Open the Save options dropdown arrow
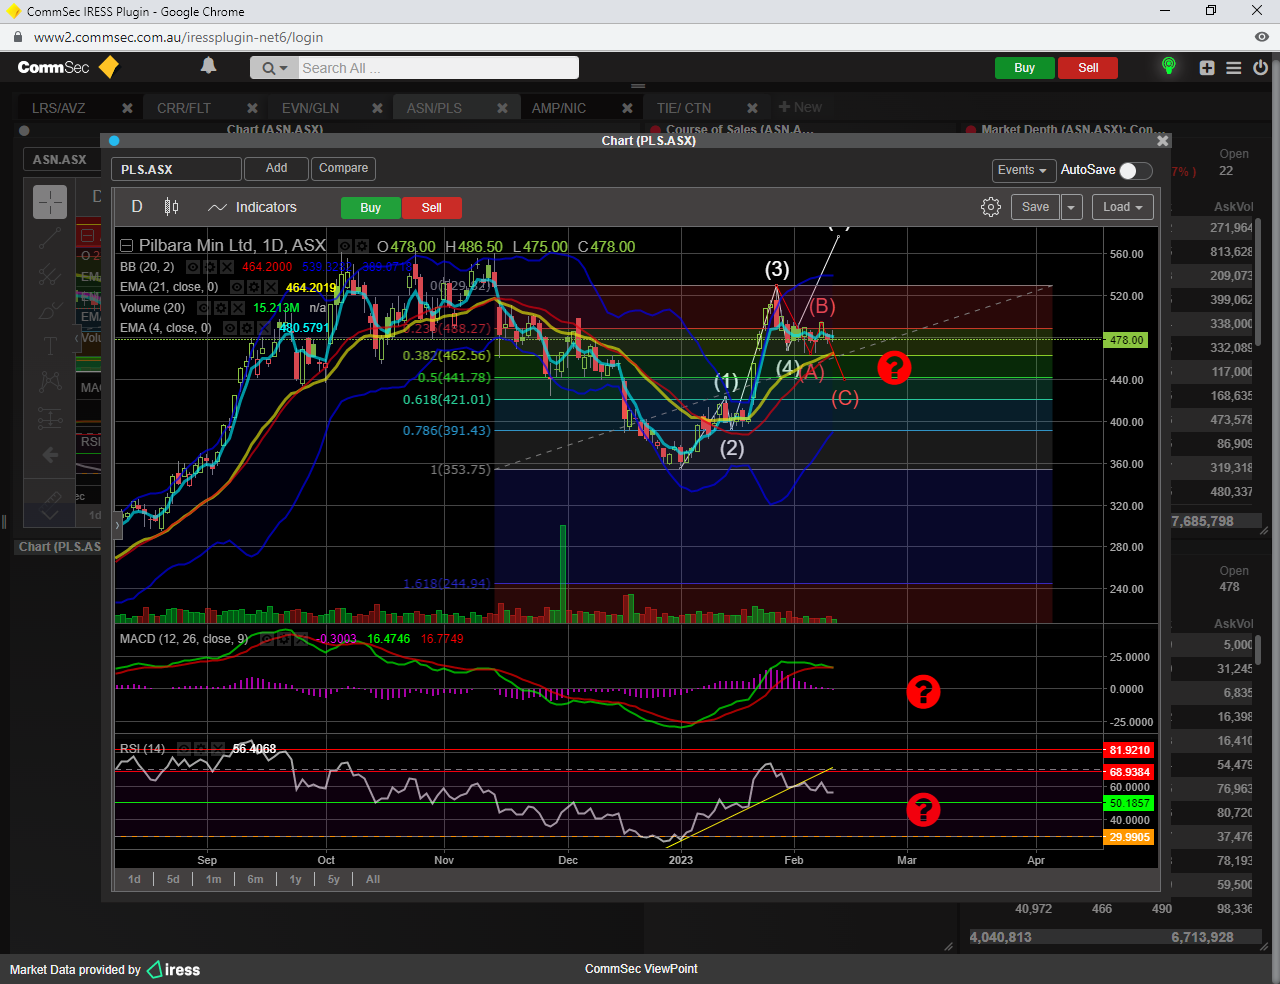The width and height of the screenshot is (1280, 984). 1071,207
